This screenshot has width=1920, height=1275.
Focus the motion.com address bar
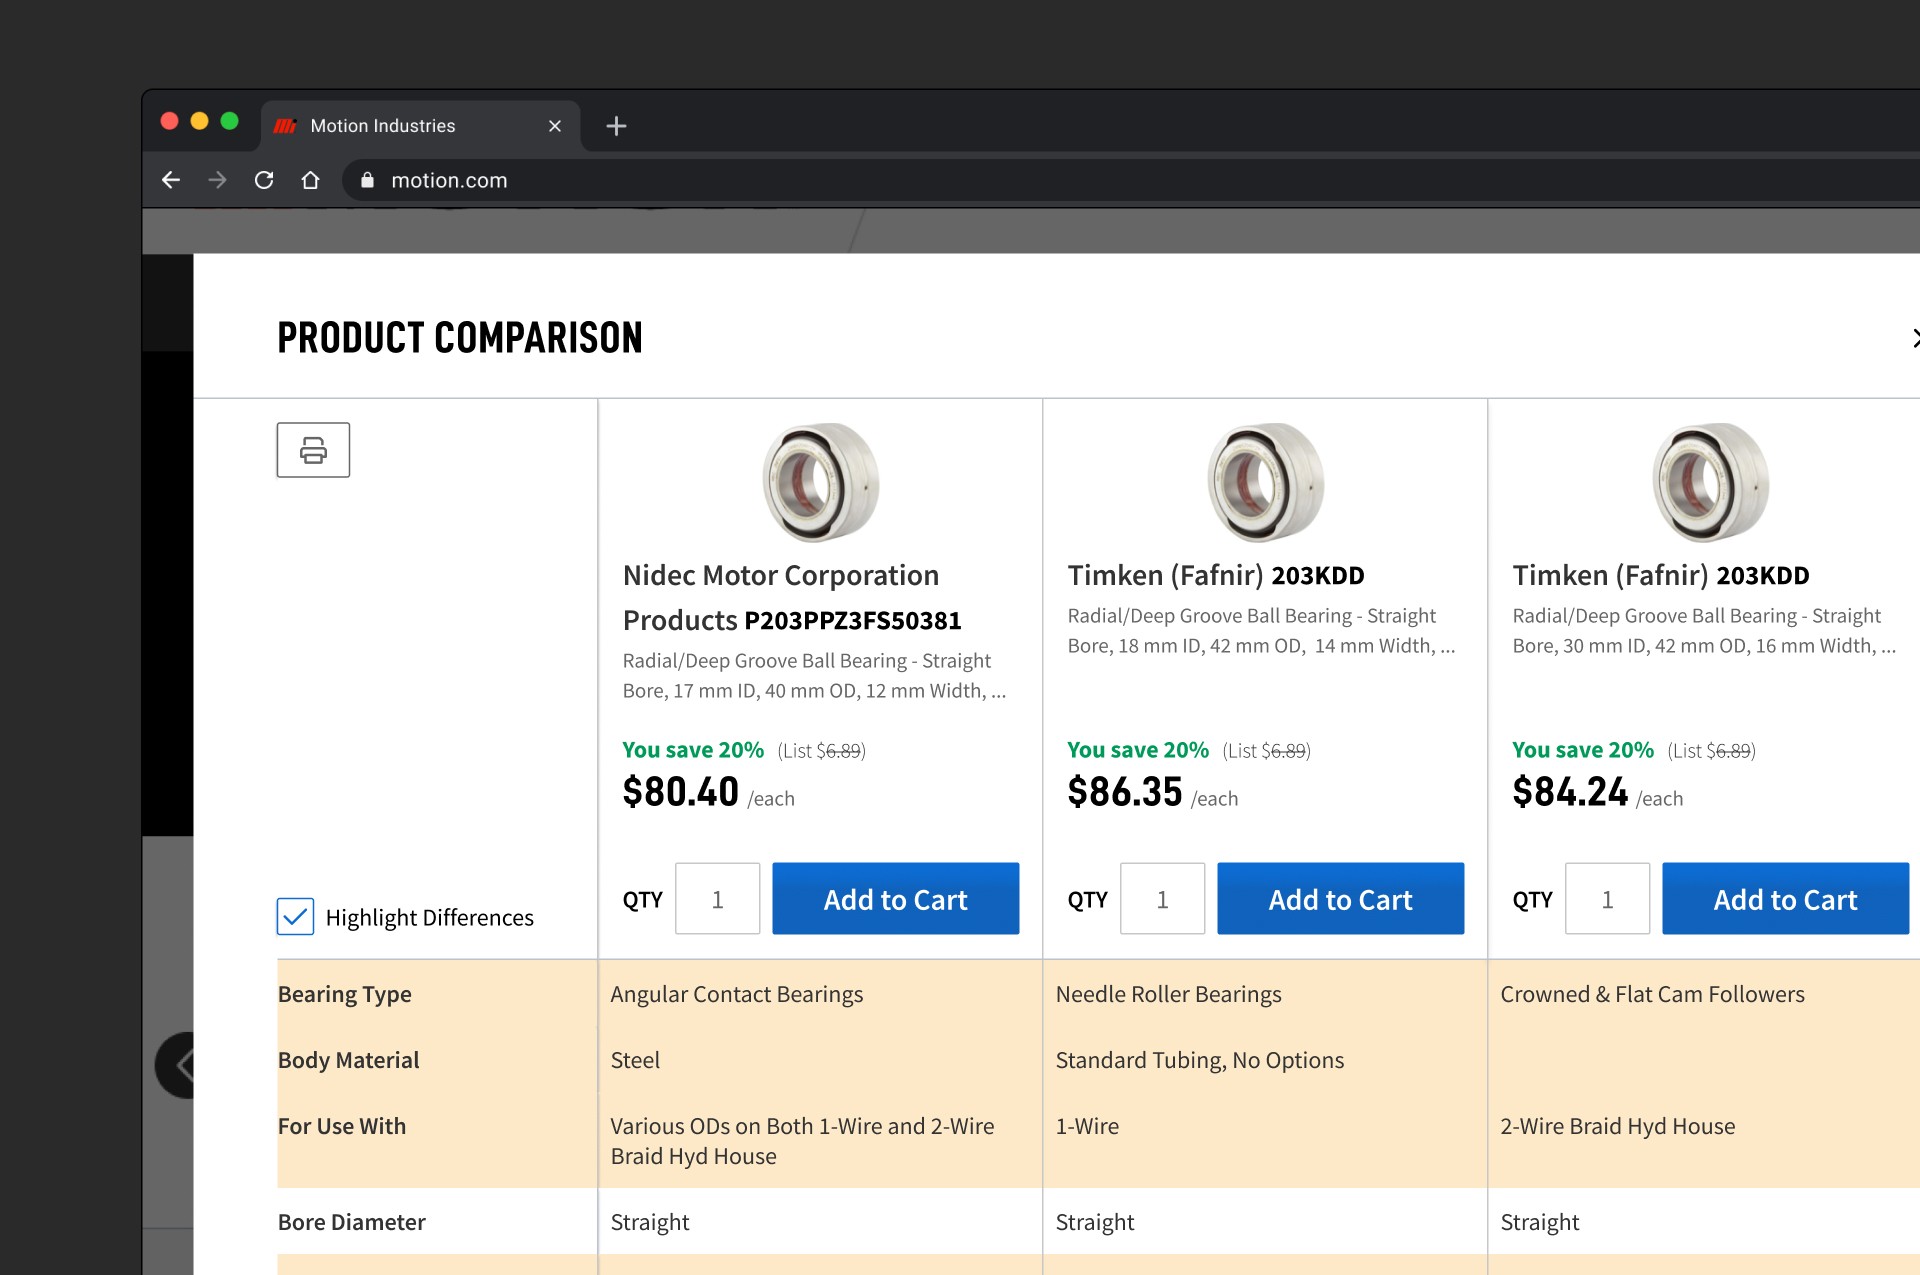[1130, 180]
